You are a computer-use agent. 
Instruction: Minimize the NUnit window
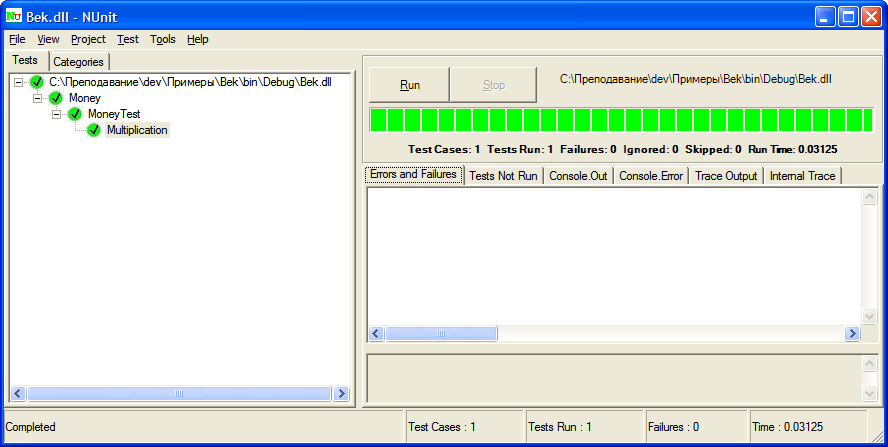click(x=825, y=17)
